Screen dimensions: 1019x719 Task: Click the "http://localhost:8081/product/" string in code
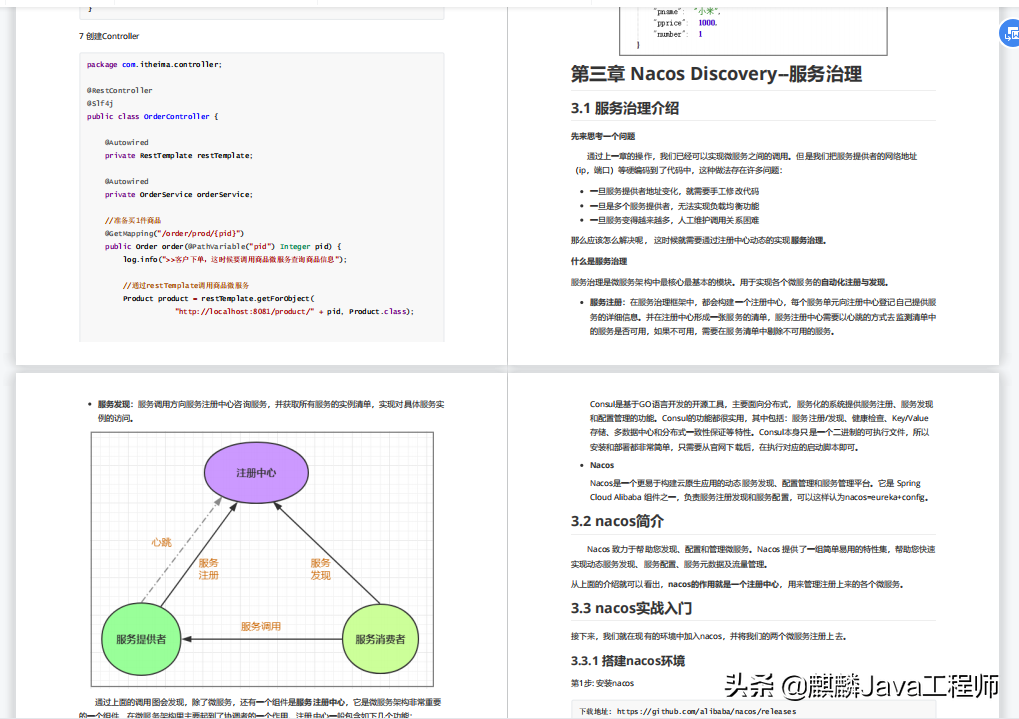pyautogui.click(x=244, y=311)
